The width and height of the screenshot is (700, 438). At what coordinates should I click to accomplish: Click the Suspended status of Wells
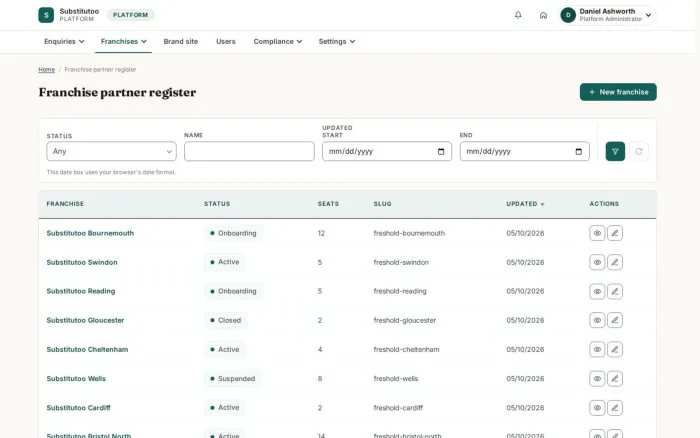(x=233, y=379)
